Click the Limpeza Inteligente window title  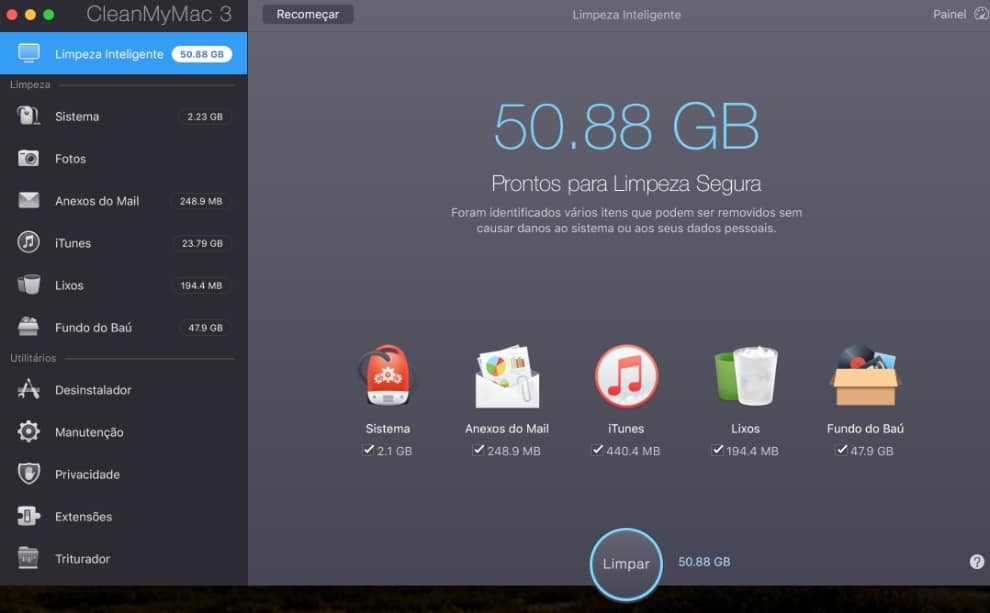[626, 15]
